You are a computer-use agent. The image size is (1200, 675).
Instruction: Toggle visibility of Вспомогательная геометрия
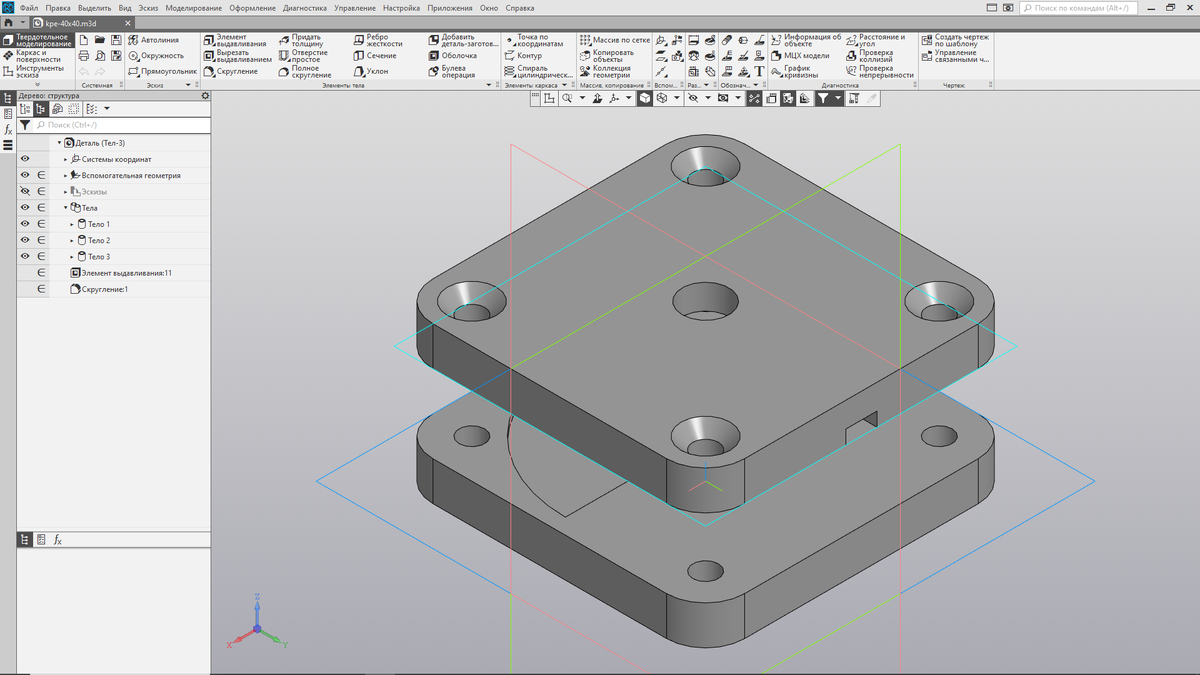point(25,175)
